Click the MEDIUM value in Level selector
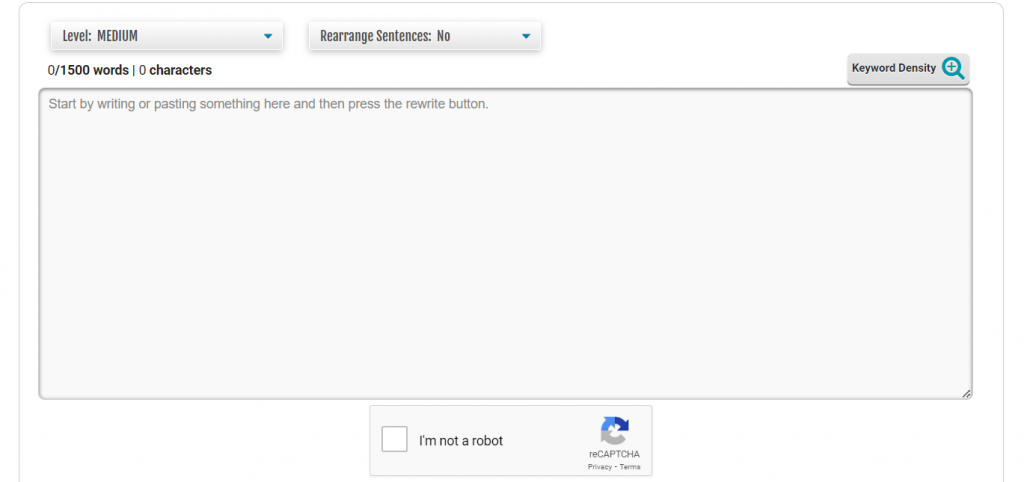The image size is (1024, 482). tap(117, 36)
